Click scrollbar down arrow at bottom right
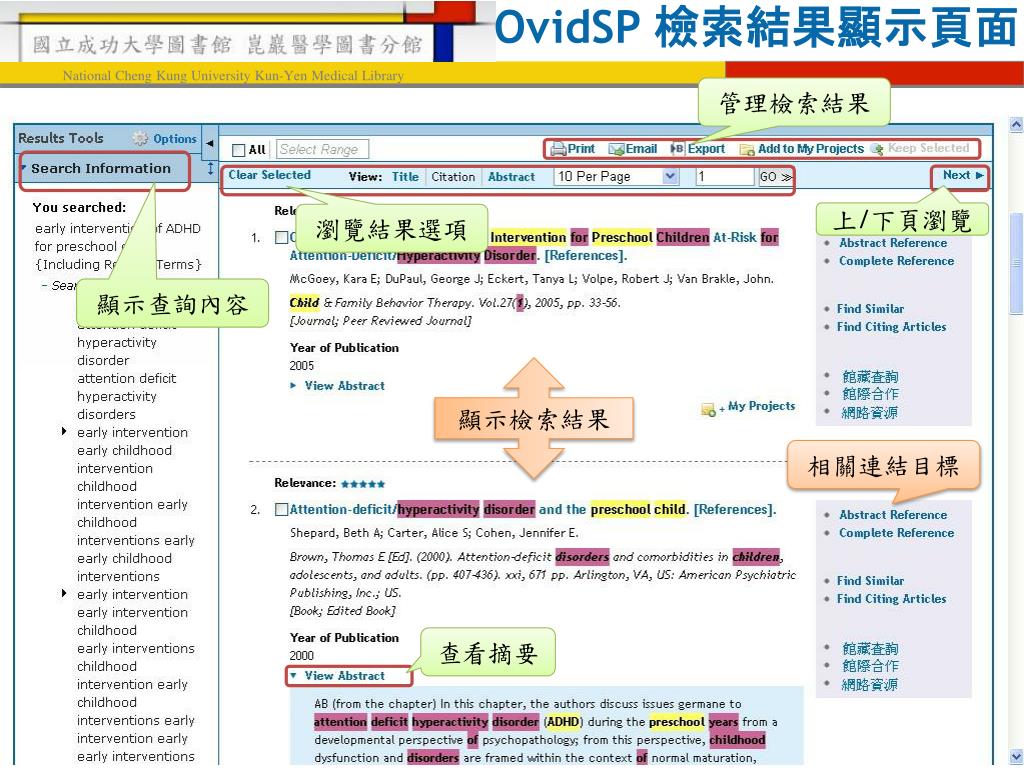The image size is (1024, 768). pos(1016,758)
